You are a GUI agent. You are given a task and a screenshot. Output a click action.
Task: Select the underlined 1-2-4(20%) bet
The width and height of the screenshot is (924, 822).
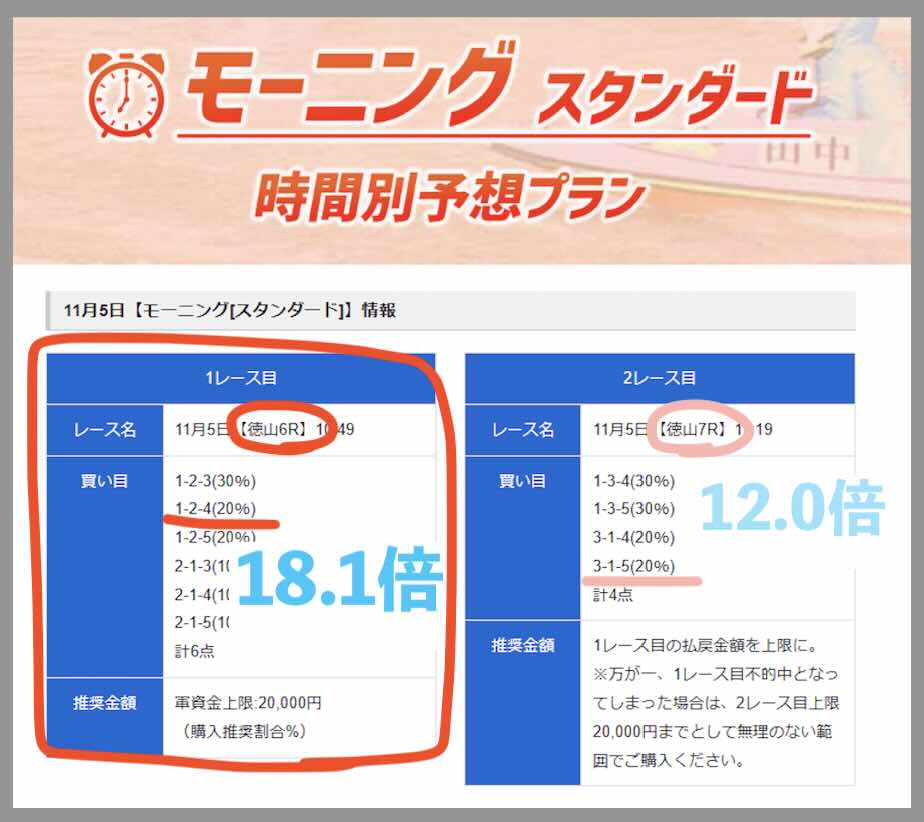point(215,508)
